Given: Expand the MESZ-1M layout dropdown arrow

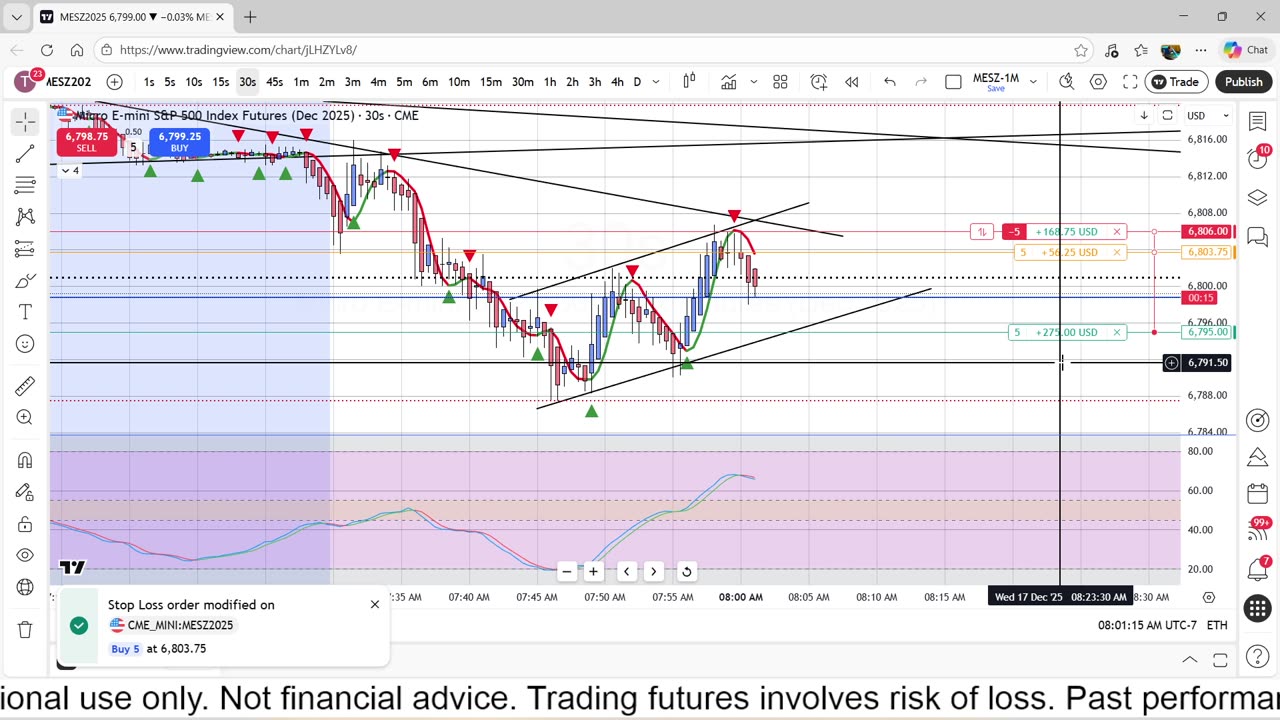Looking at the screenshot, I should point(1034,82).
